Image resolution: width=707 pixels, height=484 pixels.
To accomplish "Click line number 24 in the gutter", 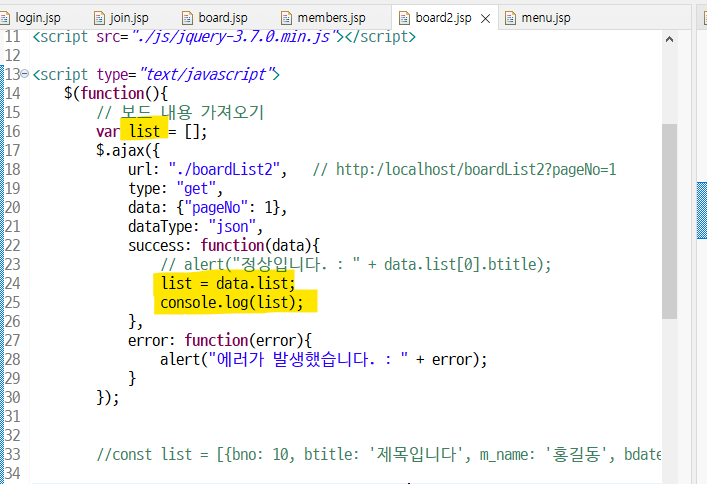I will (x=12, y=283).
